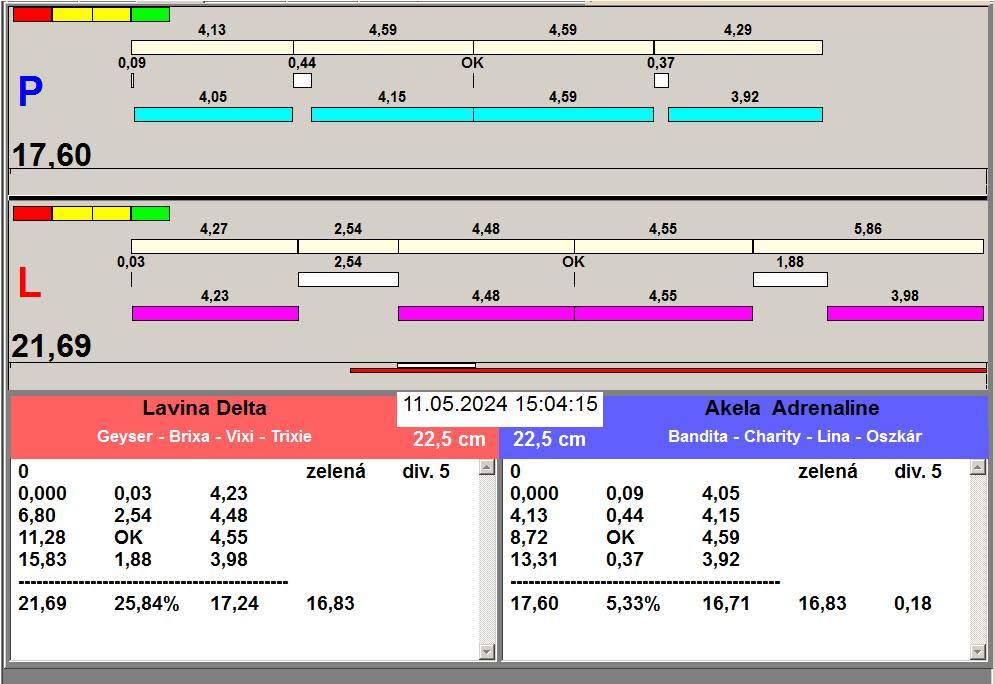Select the cream 4,29 bar in lane P
This screenshot has height=684, width=995.
click(x=738, y=48)
